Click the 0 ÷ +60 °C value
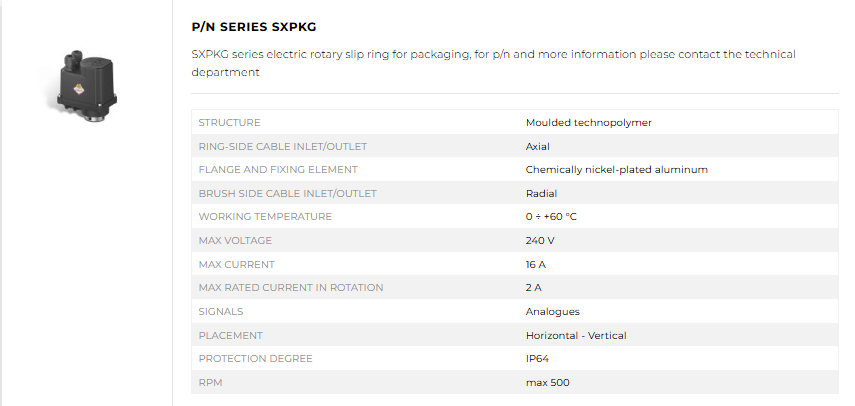 click(551, 216)
